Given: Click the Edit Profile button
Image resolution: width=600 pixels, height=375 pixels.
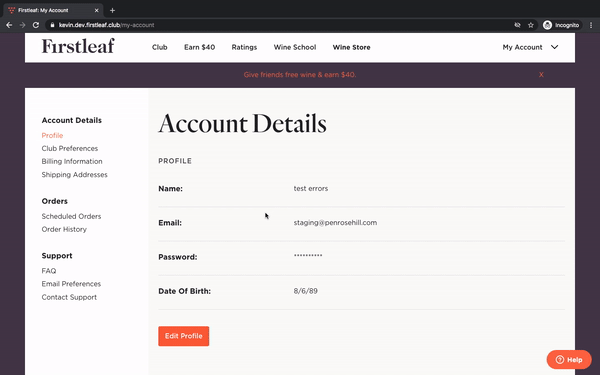Looking at the screenshot, I should 184,336.
